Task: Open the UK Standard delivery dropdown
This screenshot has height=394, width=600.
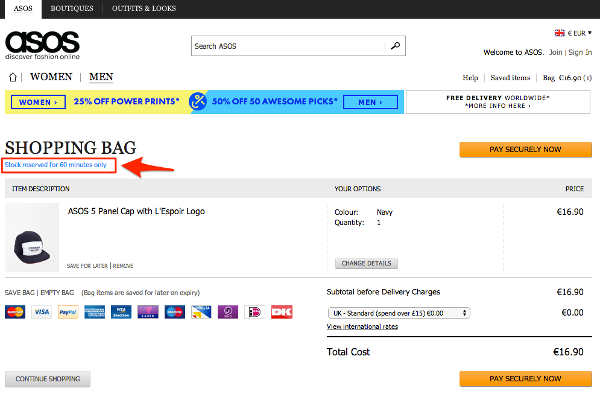Action: click(x=399, y=313)
